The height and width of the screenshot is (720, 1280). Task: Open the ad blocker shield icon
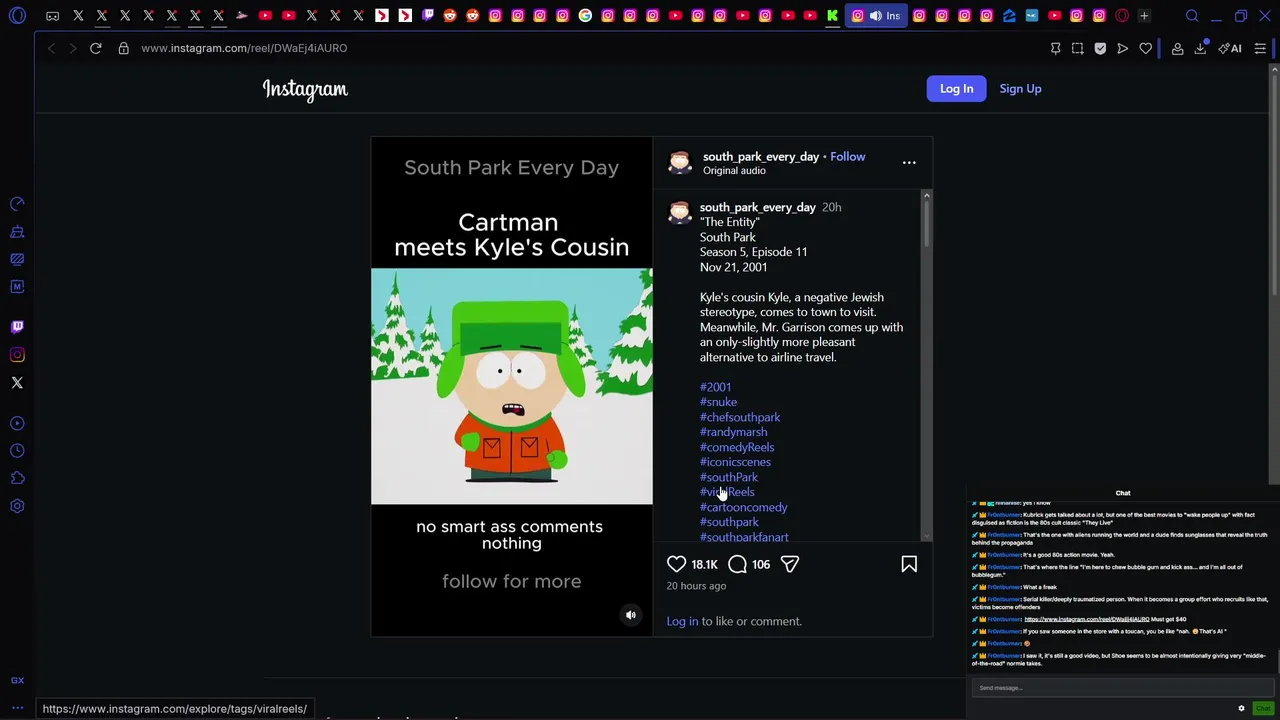click(1100, 48)
